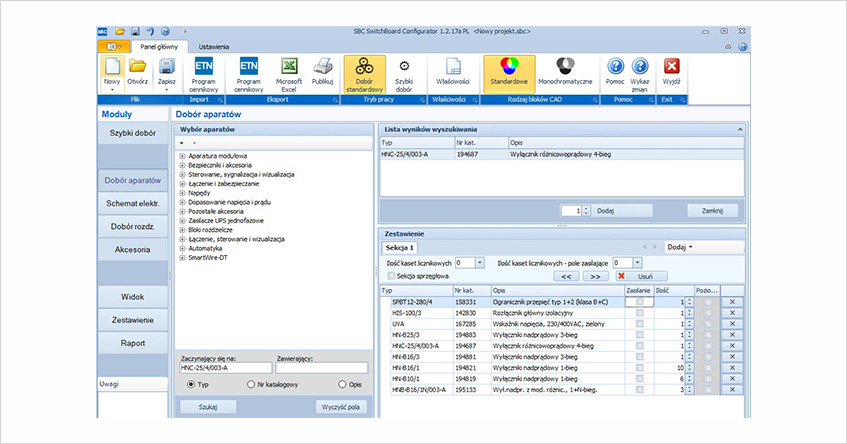
Task: Export to Microsoft Excel
Action: [x=289, y=75]
